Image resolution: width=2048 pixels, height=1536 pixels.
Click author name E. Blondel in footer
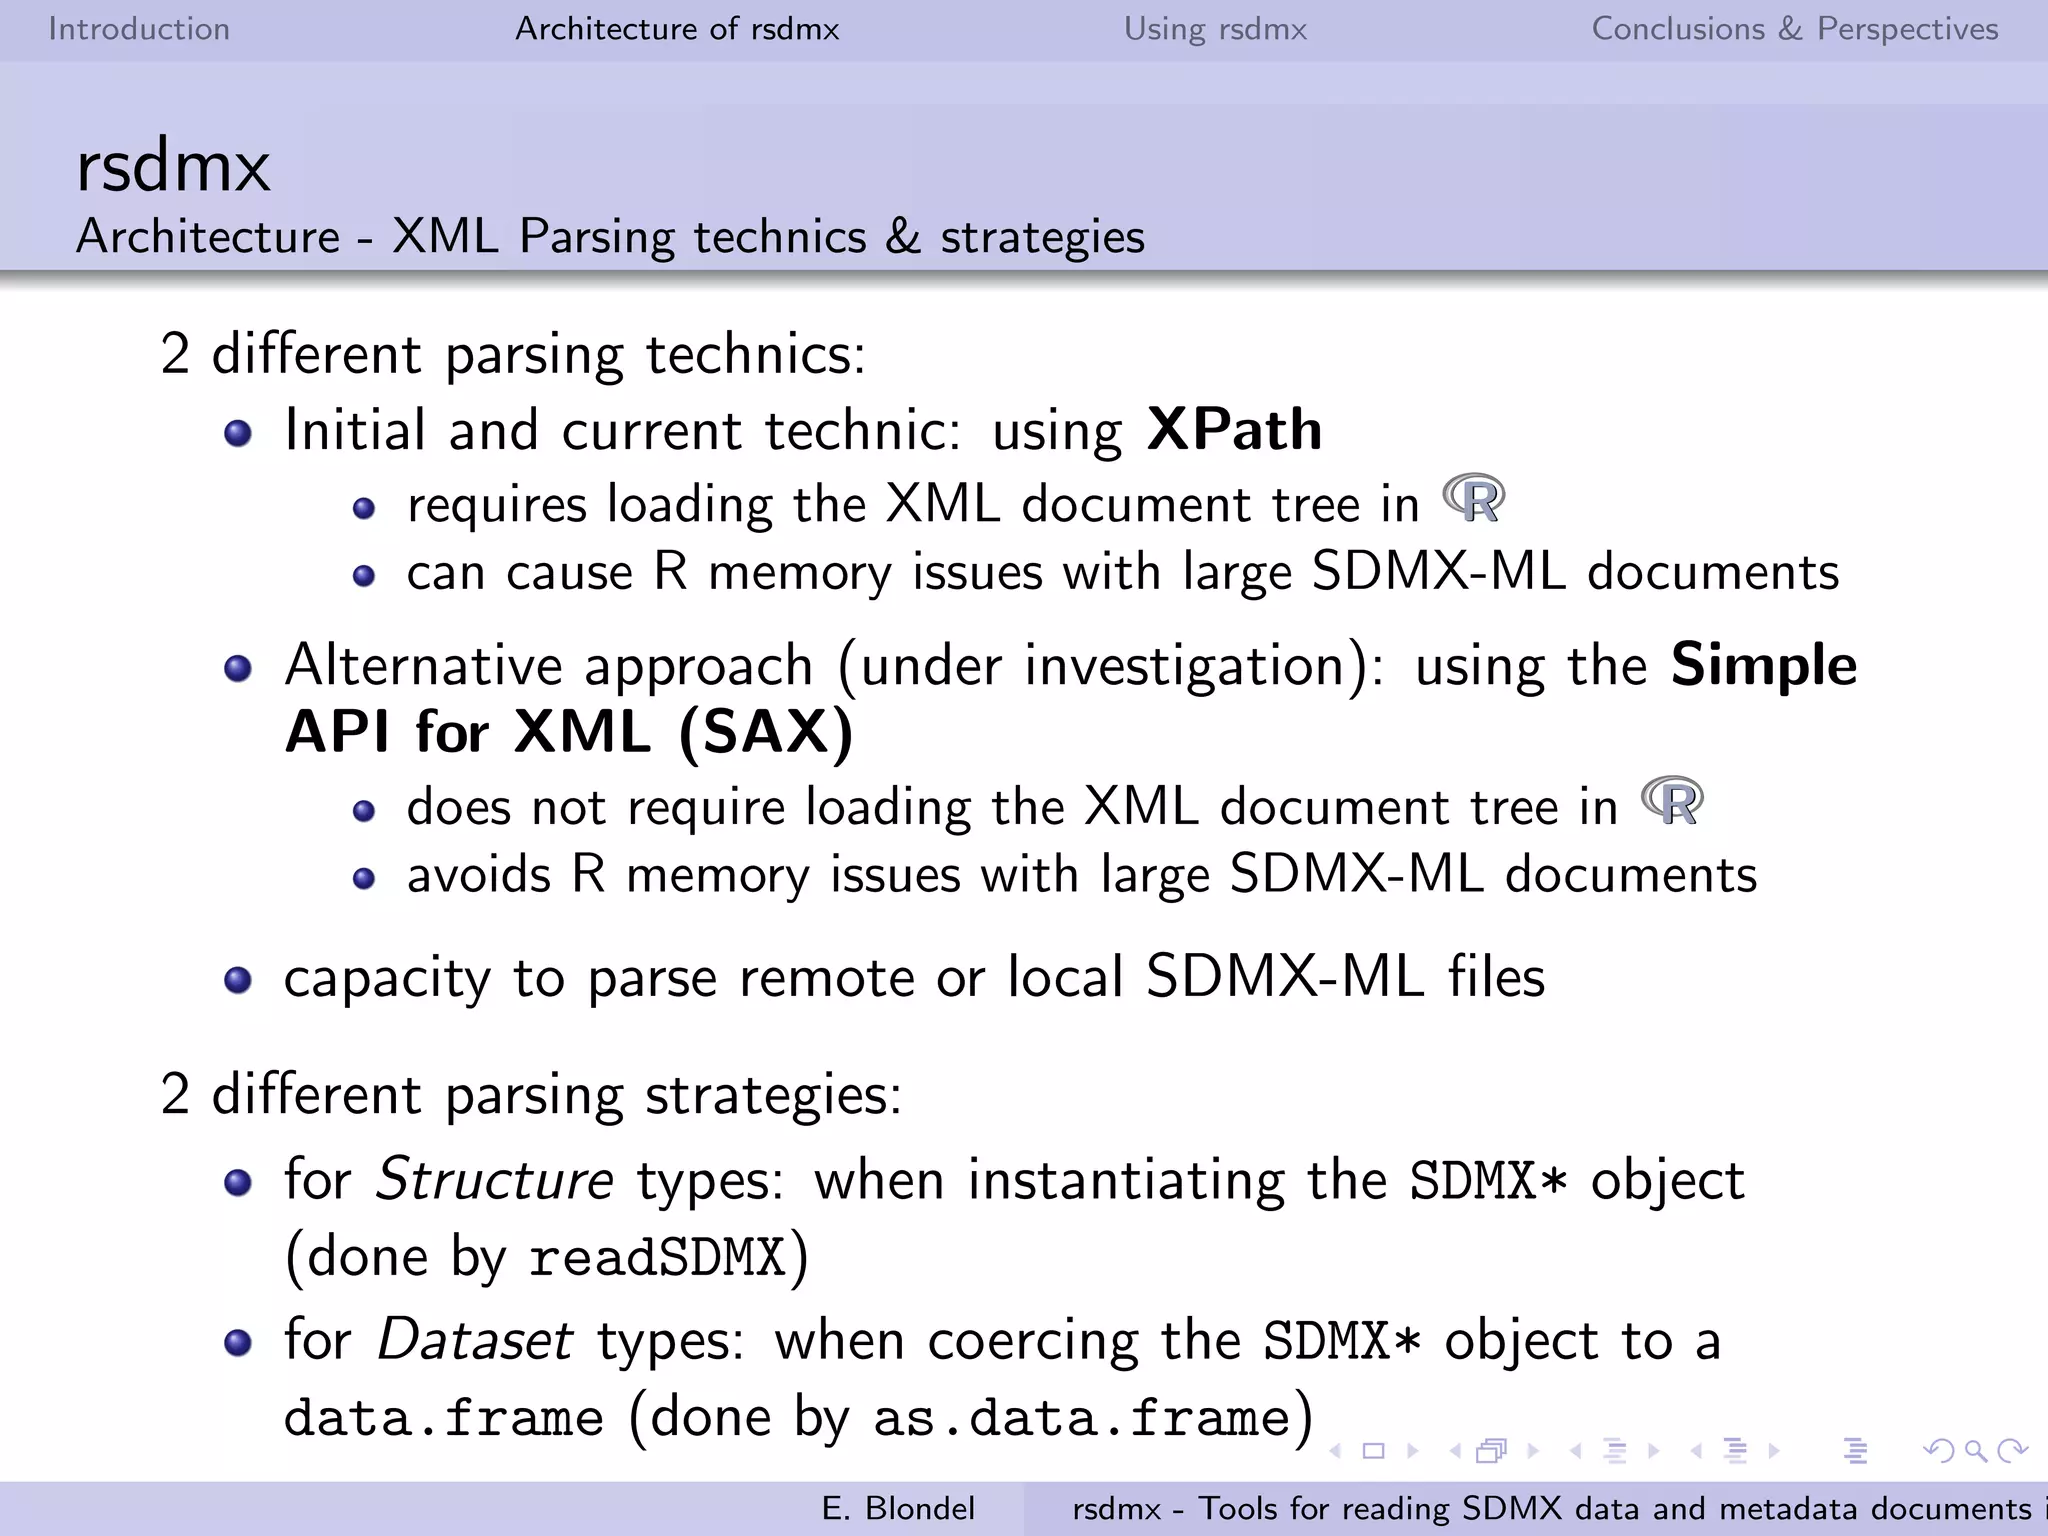pyautogui.click(x=898, y=1508)
